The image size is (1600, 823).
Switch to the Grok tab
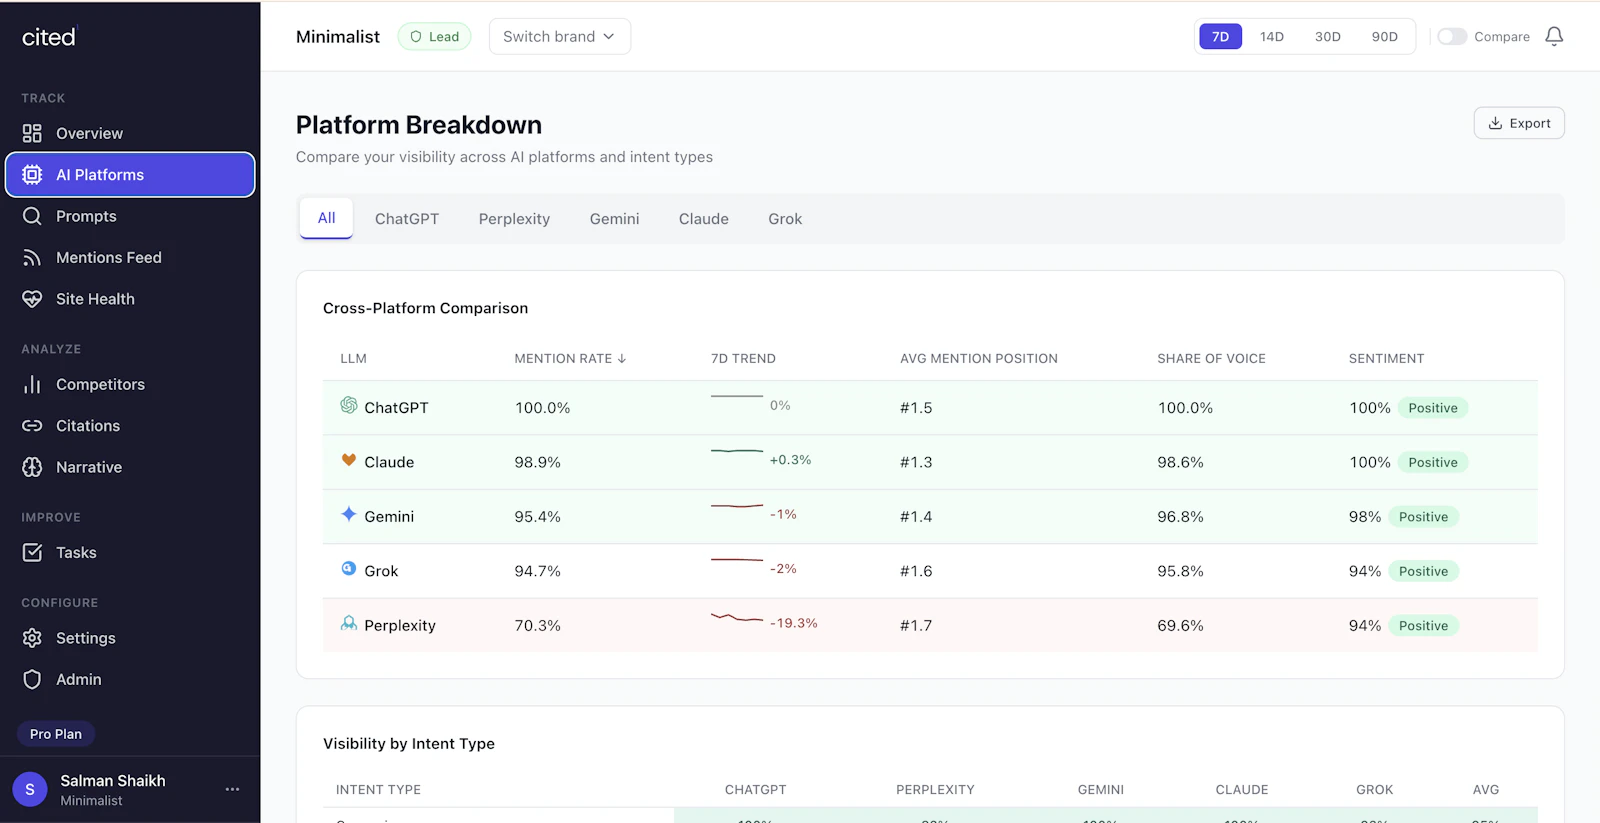785,219
